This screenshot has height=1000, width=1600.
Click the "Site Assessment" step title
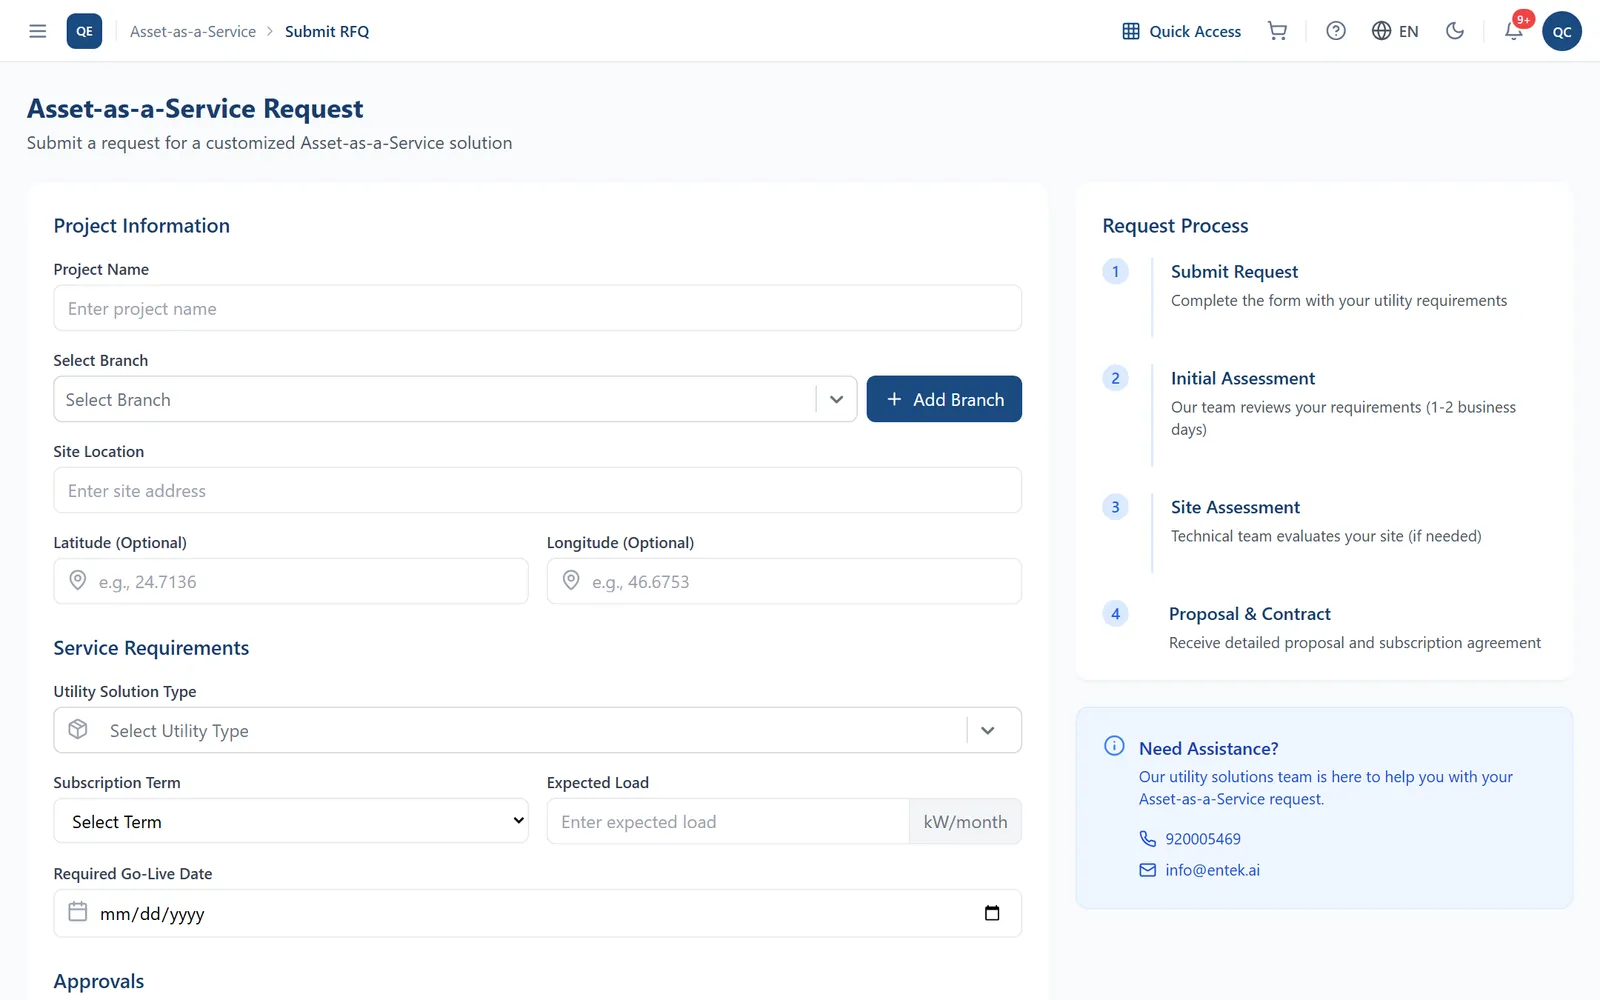[x=1235, y=507]
